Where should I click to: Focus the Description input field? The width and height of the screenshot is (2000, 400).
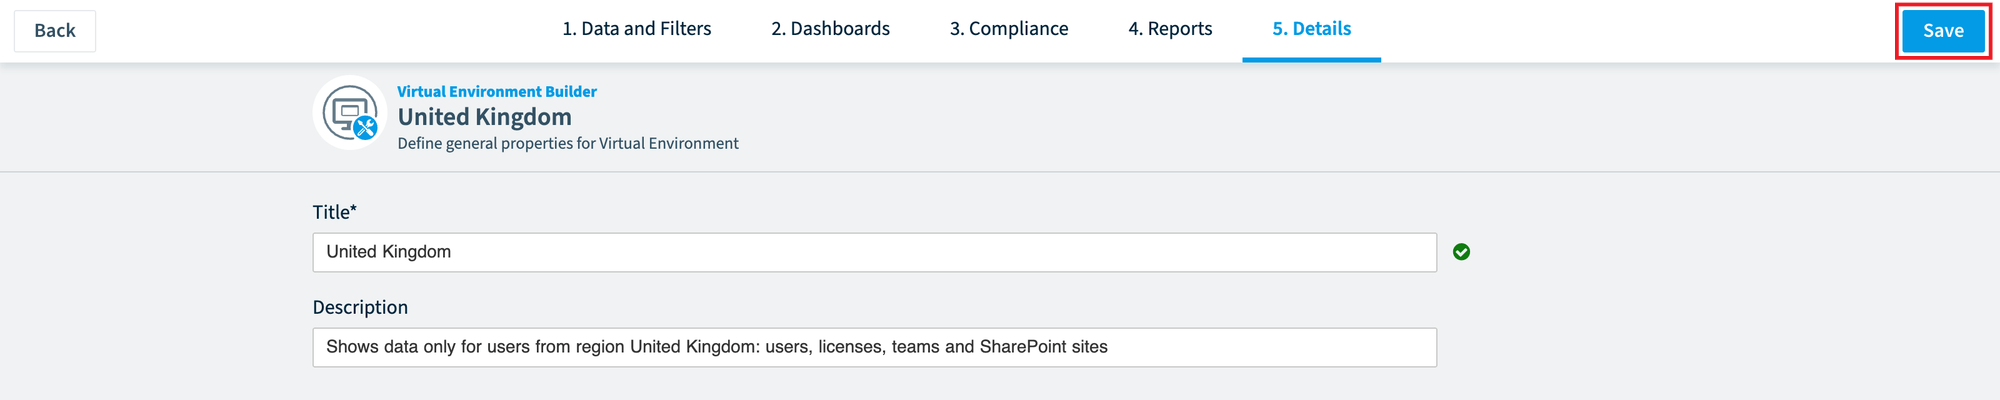(x=874, y=347)
